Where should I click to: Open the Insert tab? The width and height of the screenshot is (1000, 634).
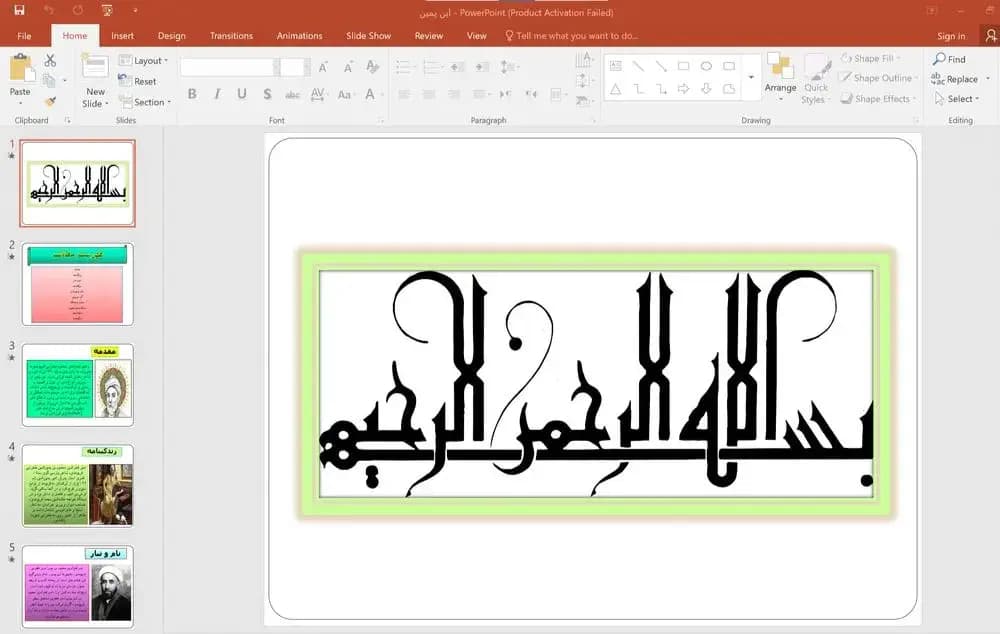(122, 36)
